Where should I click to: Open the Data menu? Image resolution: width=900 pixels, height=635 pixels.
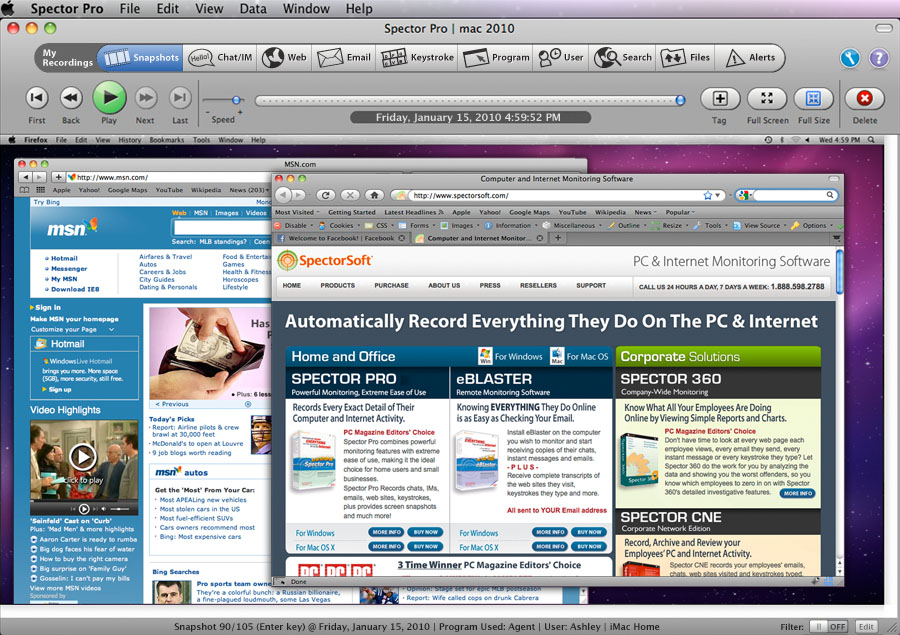[253, 9]
